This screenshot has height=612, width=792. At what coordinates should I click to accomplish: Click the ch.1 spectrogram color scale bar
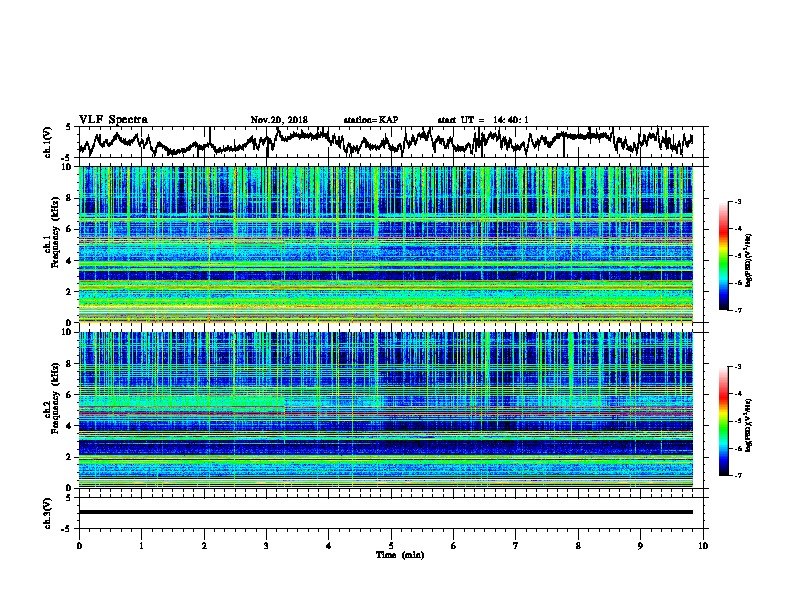[x=723, y=256]
